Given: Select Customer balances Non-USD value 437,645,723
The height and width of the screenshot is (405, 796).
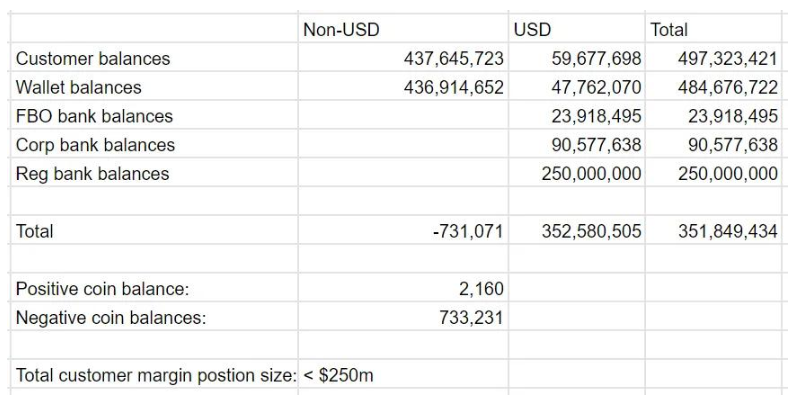Looking at the screenshot, I should [403, 58].
